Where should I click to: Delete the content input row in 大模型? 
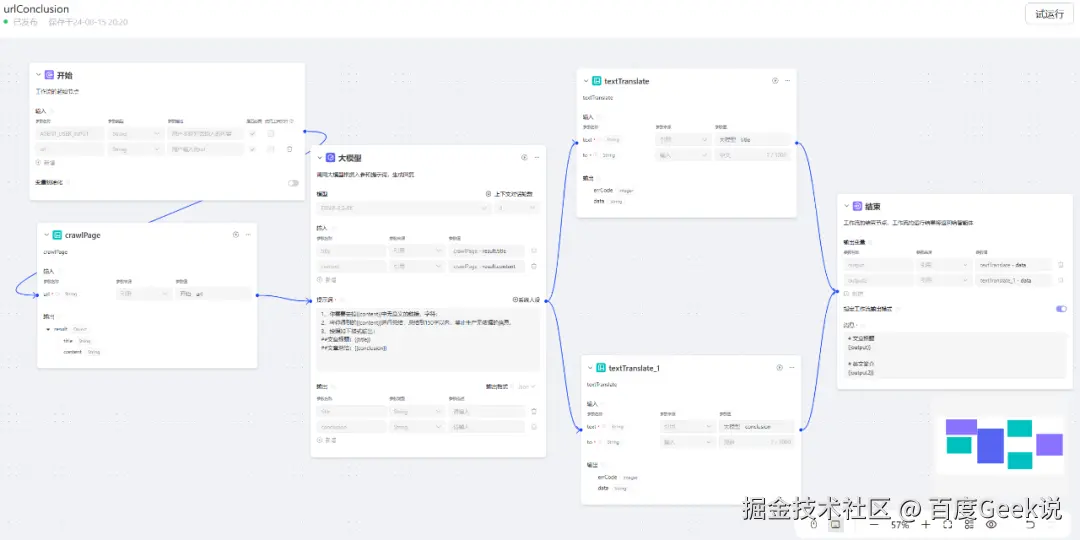tap(534, 266)
